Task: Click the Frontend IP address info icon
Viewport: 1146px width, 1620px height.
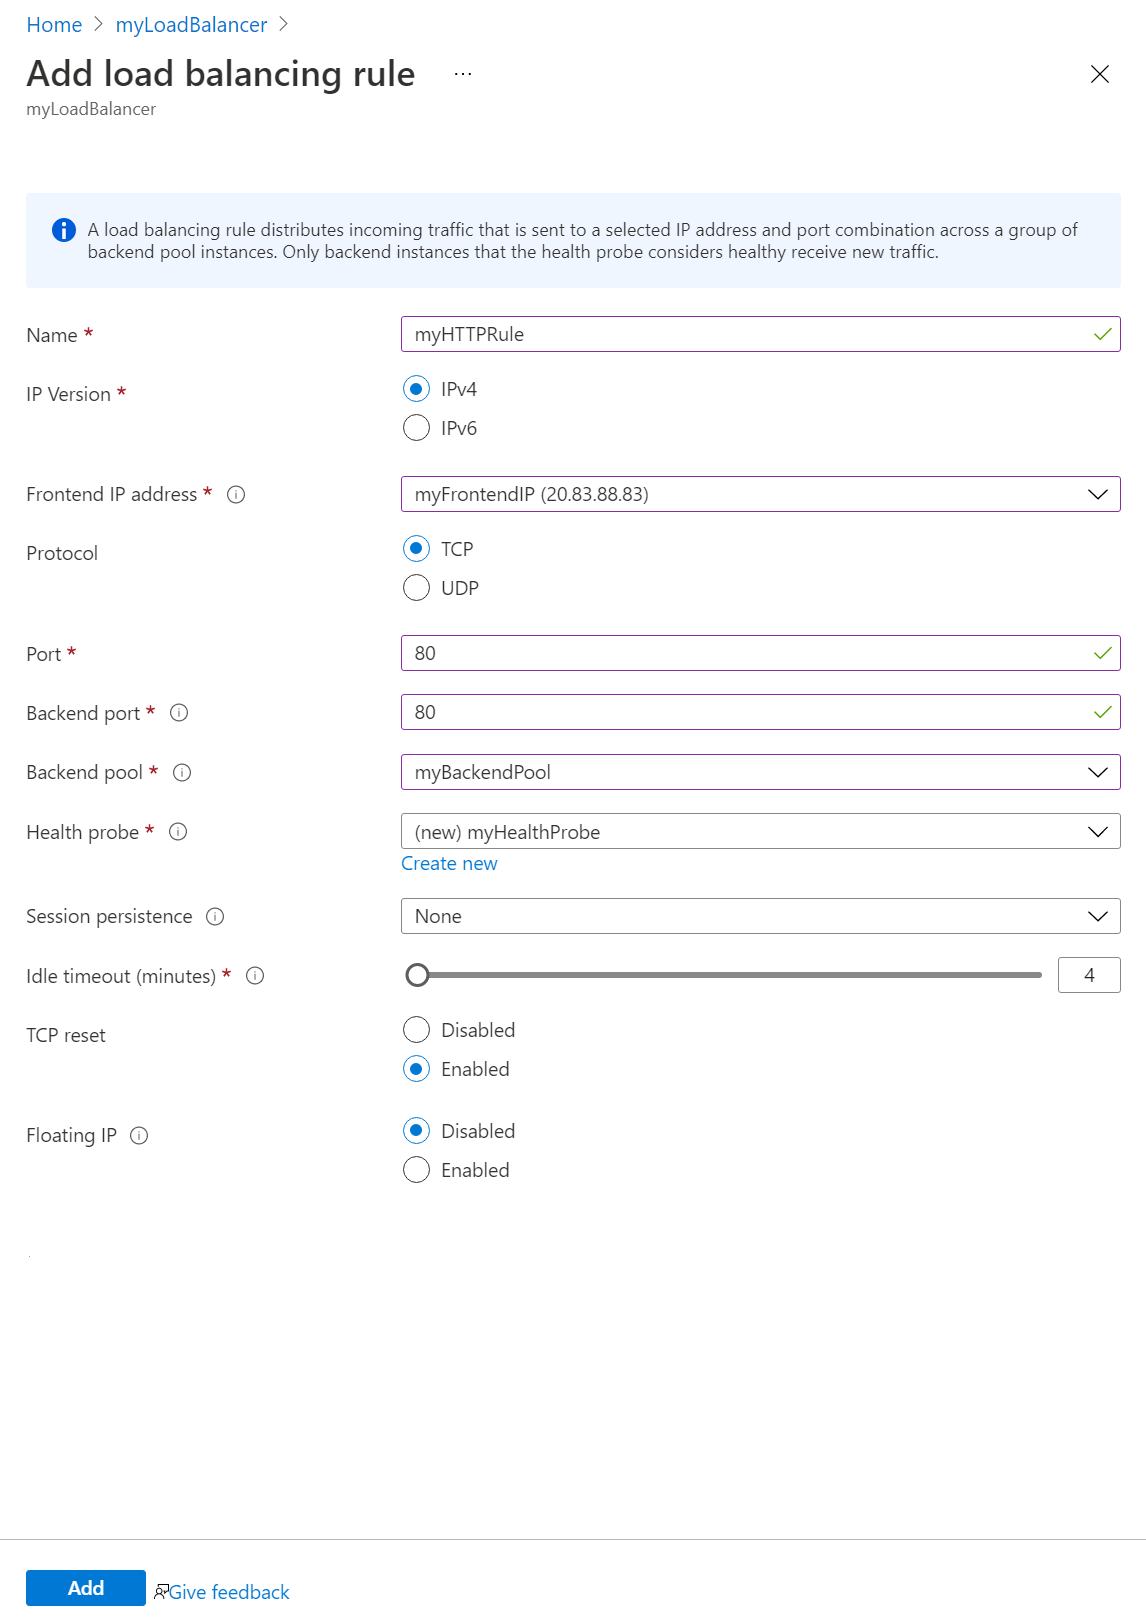Action: (236, 494)
